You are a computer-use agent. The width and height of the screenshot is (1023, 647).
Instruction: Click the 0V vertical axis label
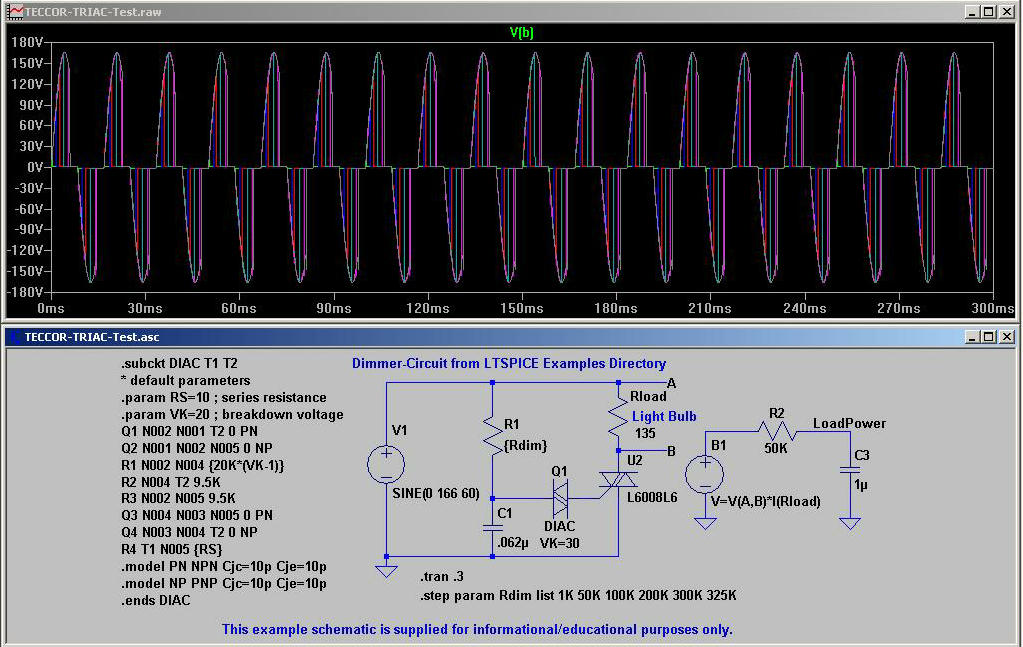click(x=35, y=167)
